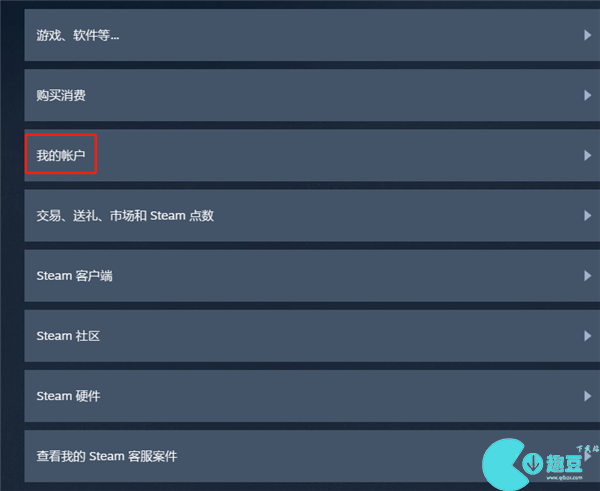Select the 购买消费 label
This screenshot has height=491, width=600.
[61, 95]
